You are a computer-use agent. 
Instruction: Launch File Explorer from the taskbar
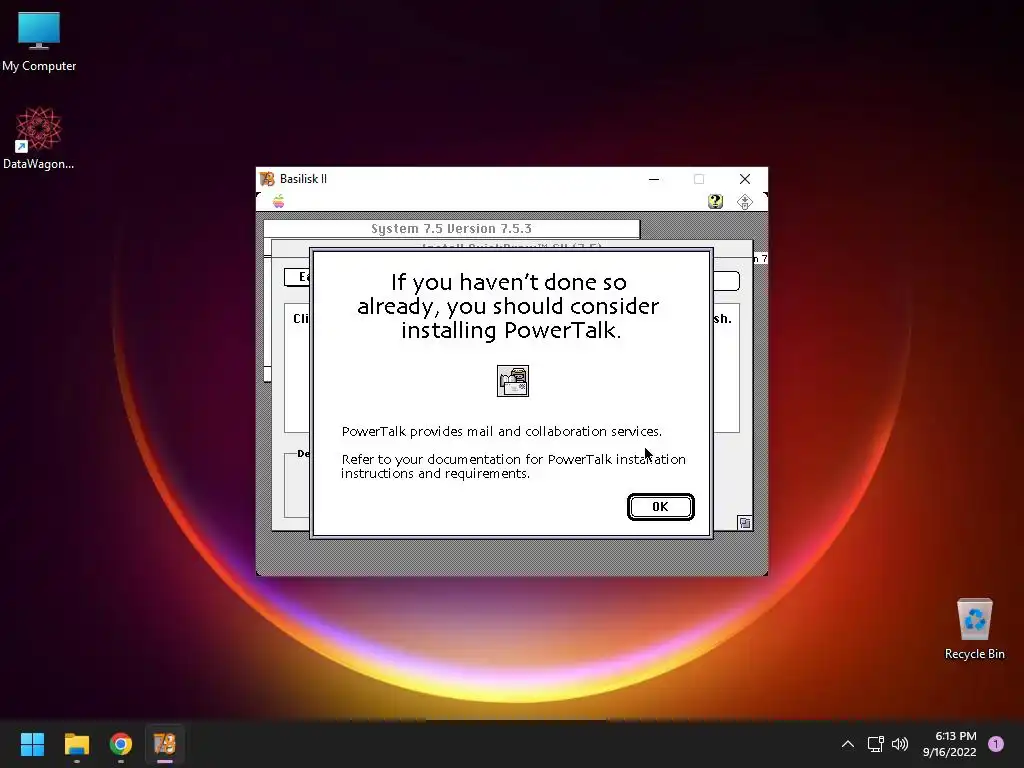click(x=76, y=744)
